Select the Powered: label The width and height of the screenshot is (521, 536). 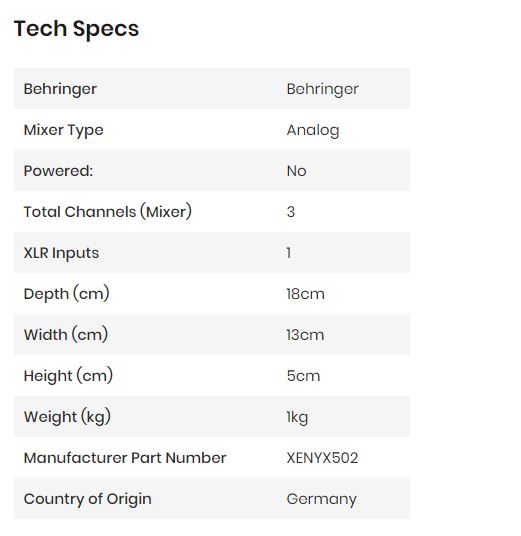pyautogui.click(x=58, y=171)
